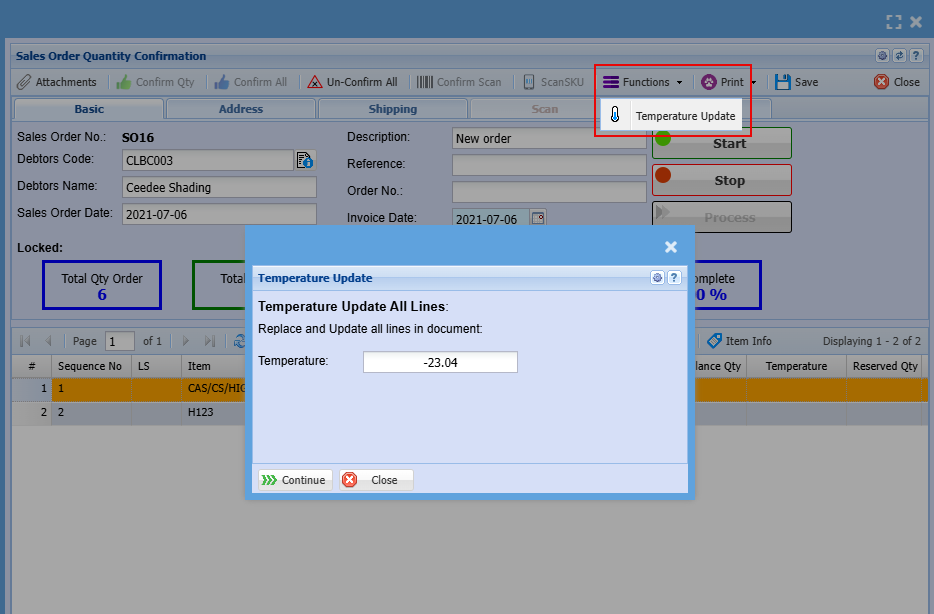Select Temperature Update menu entry
The width and height of the screenshot is (934, 614).
tap(672, 116)
